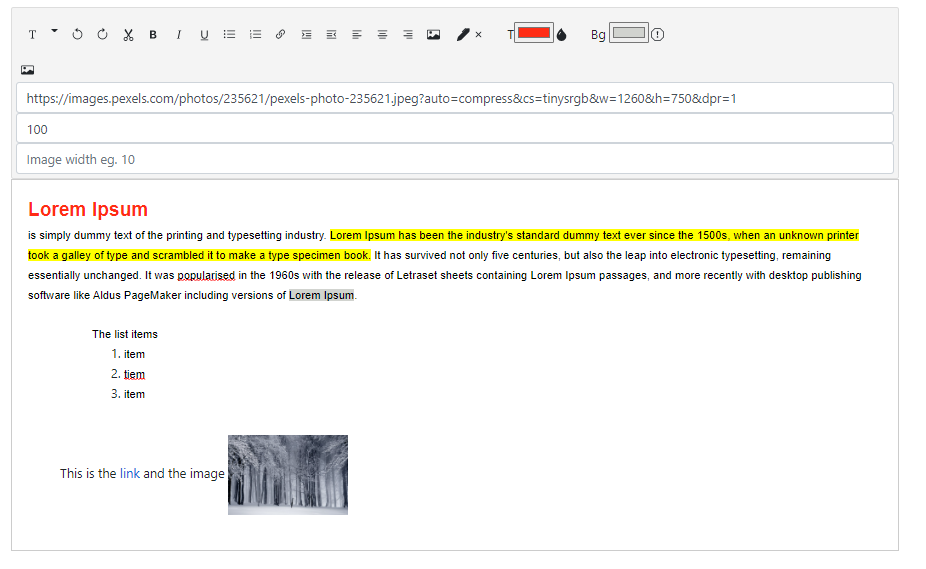Click 'Aldus PageMaker' in the paragraph

[x=137, y=295]
